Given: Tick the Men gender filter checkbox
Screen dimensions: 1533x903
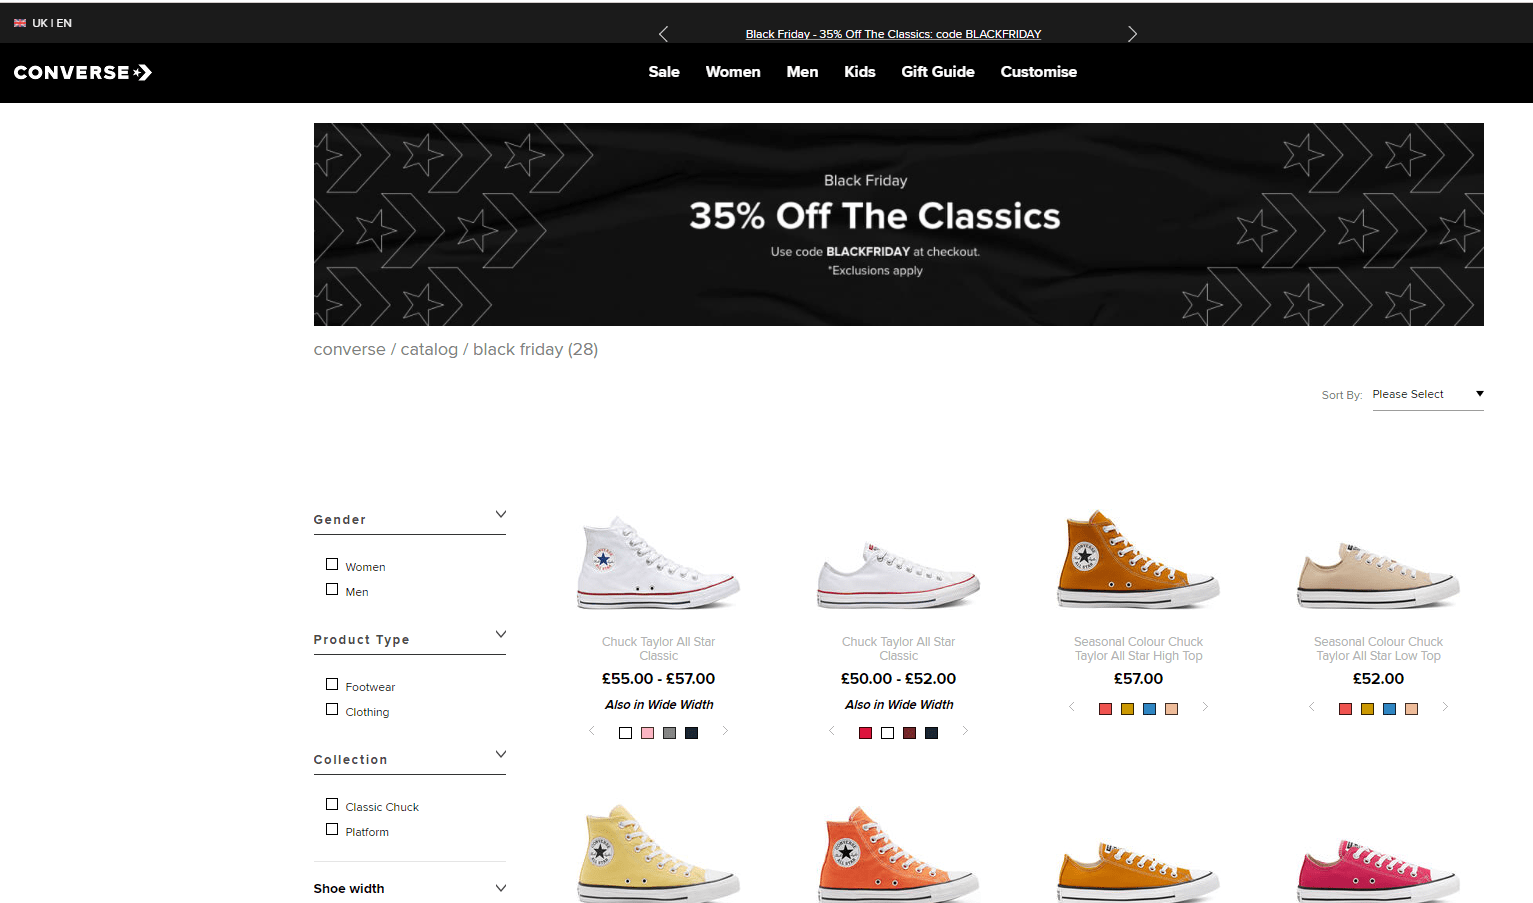Looking at the screenshot, I should (332, 589).
